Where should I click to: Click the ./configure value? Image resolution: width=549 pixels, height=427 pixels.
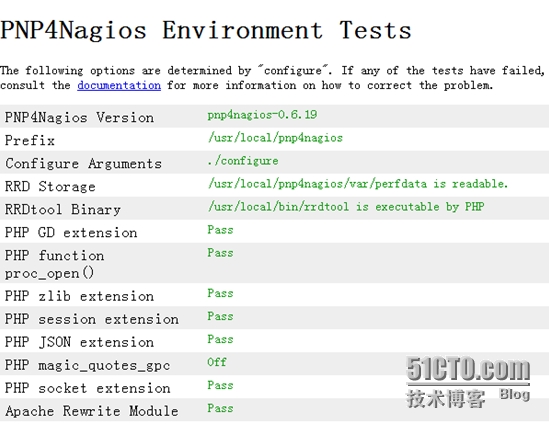[243, 161]
